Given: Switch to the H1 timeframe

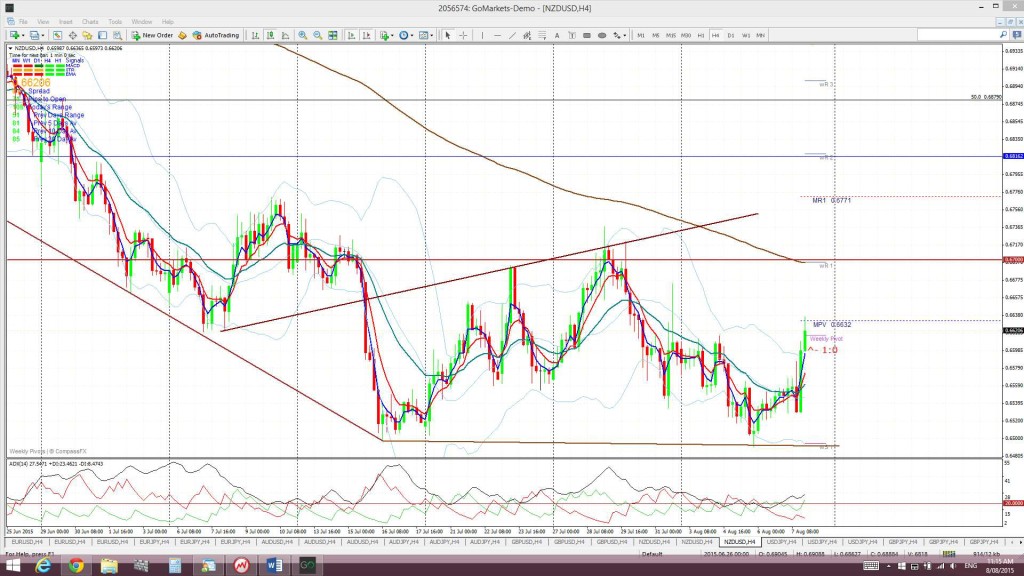Looking at the screenshot, I should [x=701, y=35].
